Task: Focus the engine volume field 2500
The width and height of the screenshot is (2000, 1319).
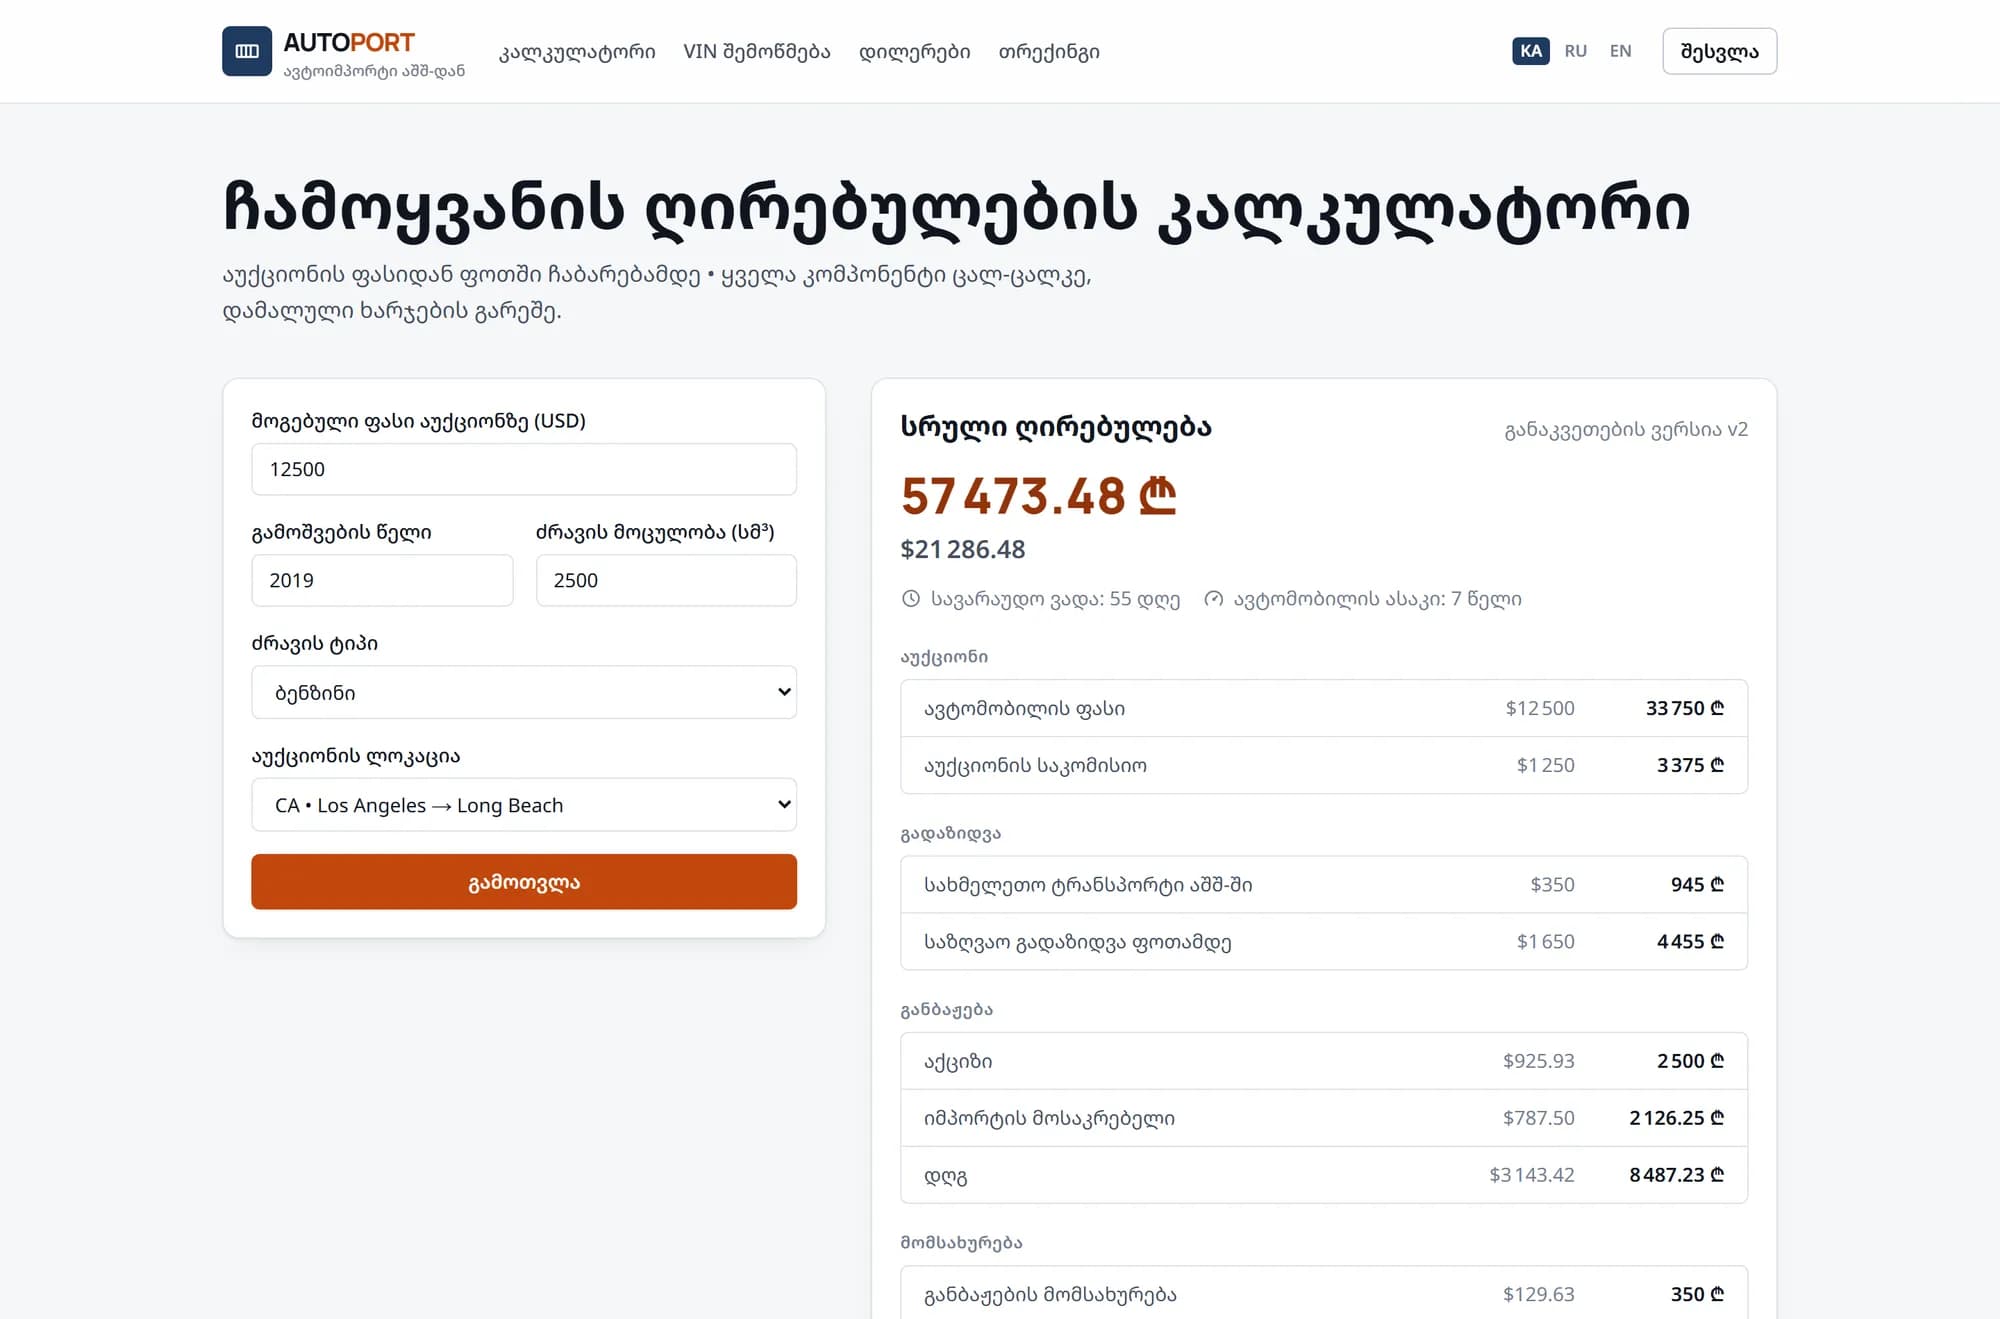Action: pos(666,580)
